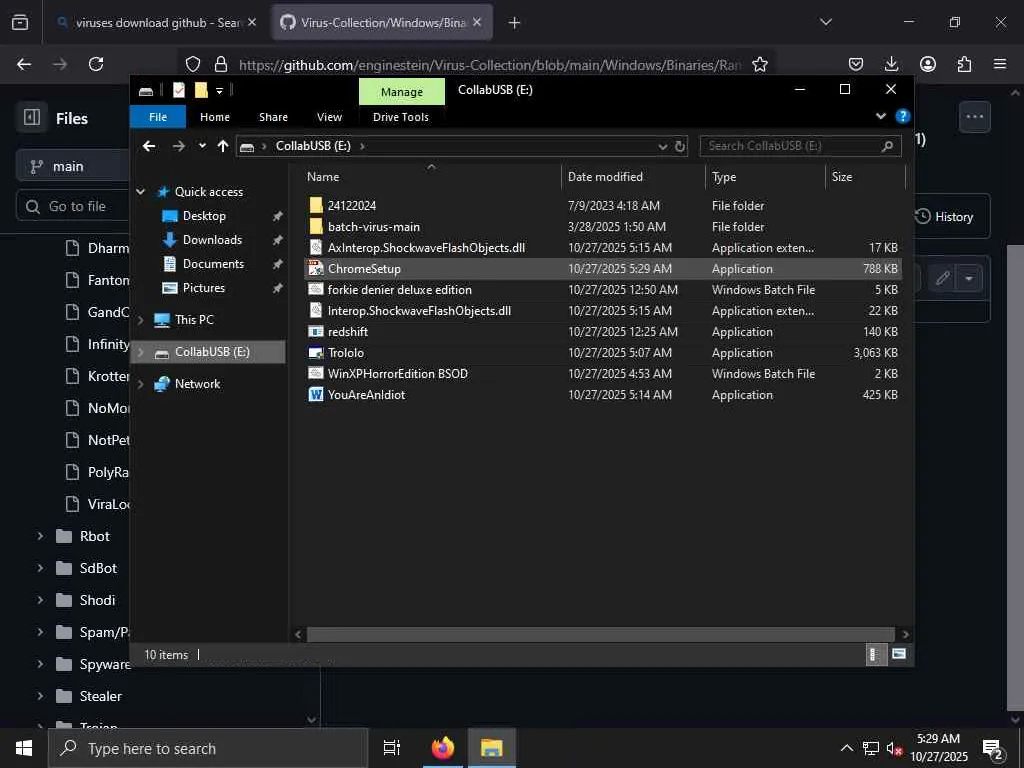
Task: Open Firefox downloads panel
Action: pyautogui.click(x=891, y=64)
